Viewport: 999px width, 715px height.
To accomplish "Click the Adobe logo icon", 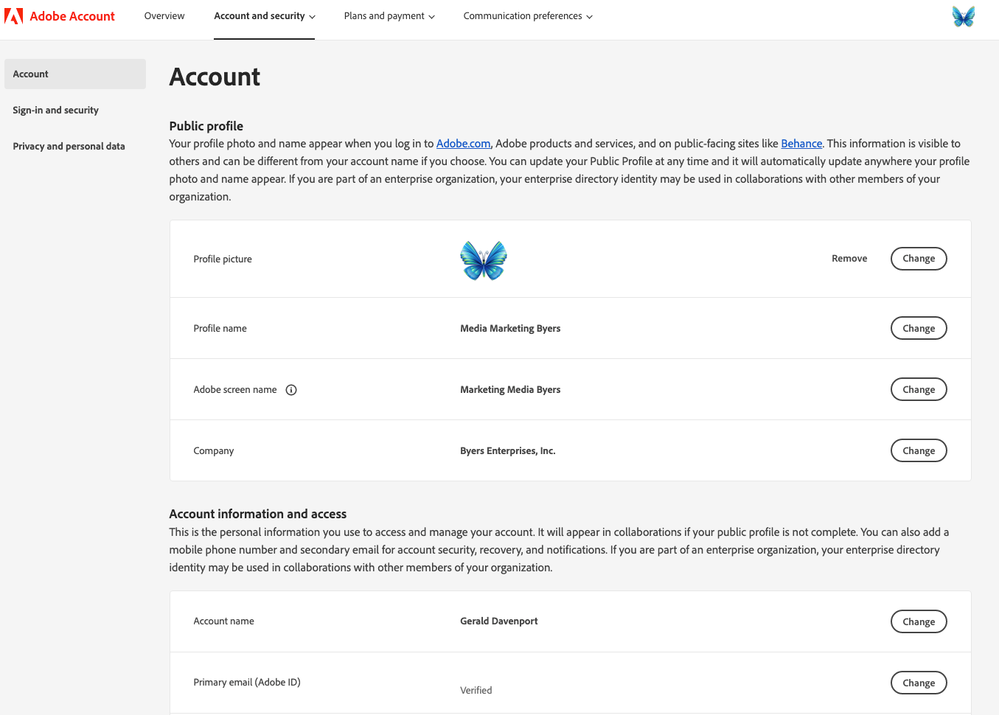I will point(13,16).
